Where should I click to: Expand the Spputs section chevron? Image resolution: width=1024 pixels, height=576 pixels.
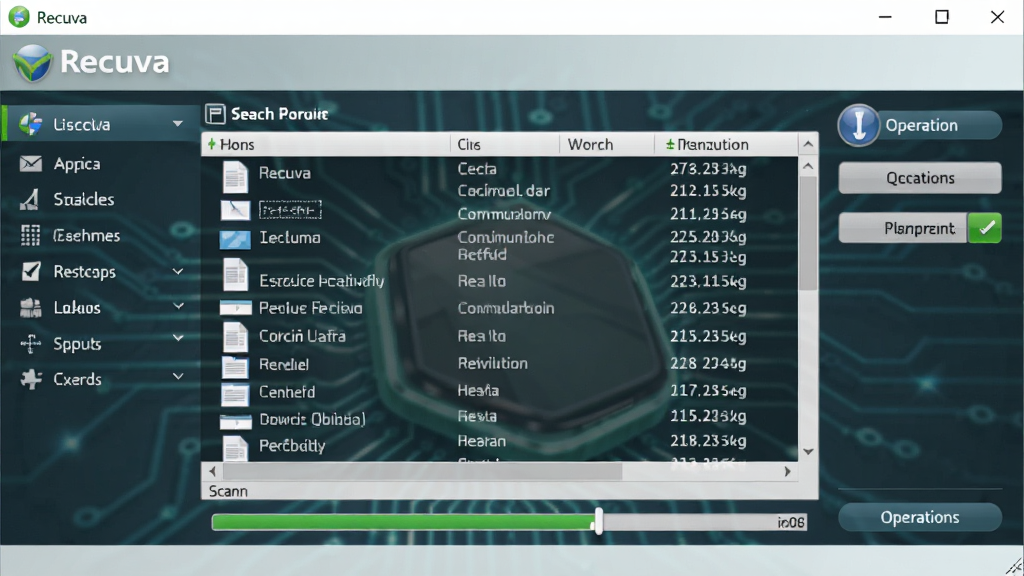178,338
